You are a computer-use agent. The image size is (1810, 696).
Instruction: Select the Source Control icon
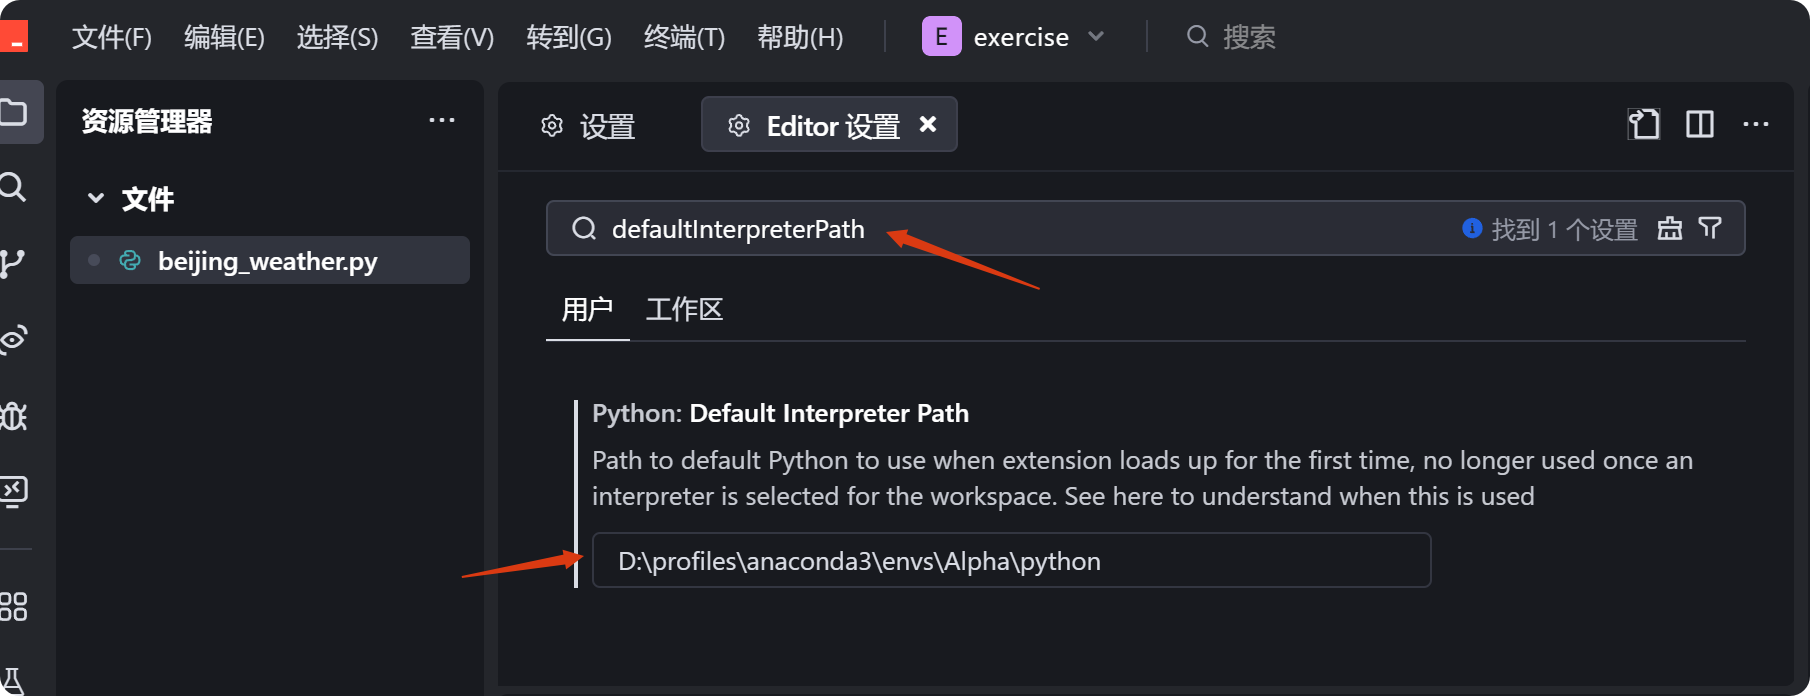tap(14, 263)
